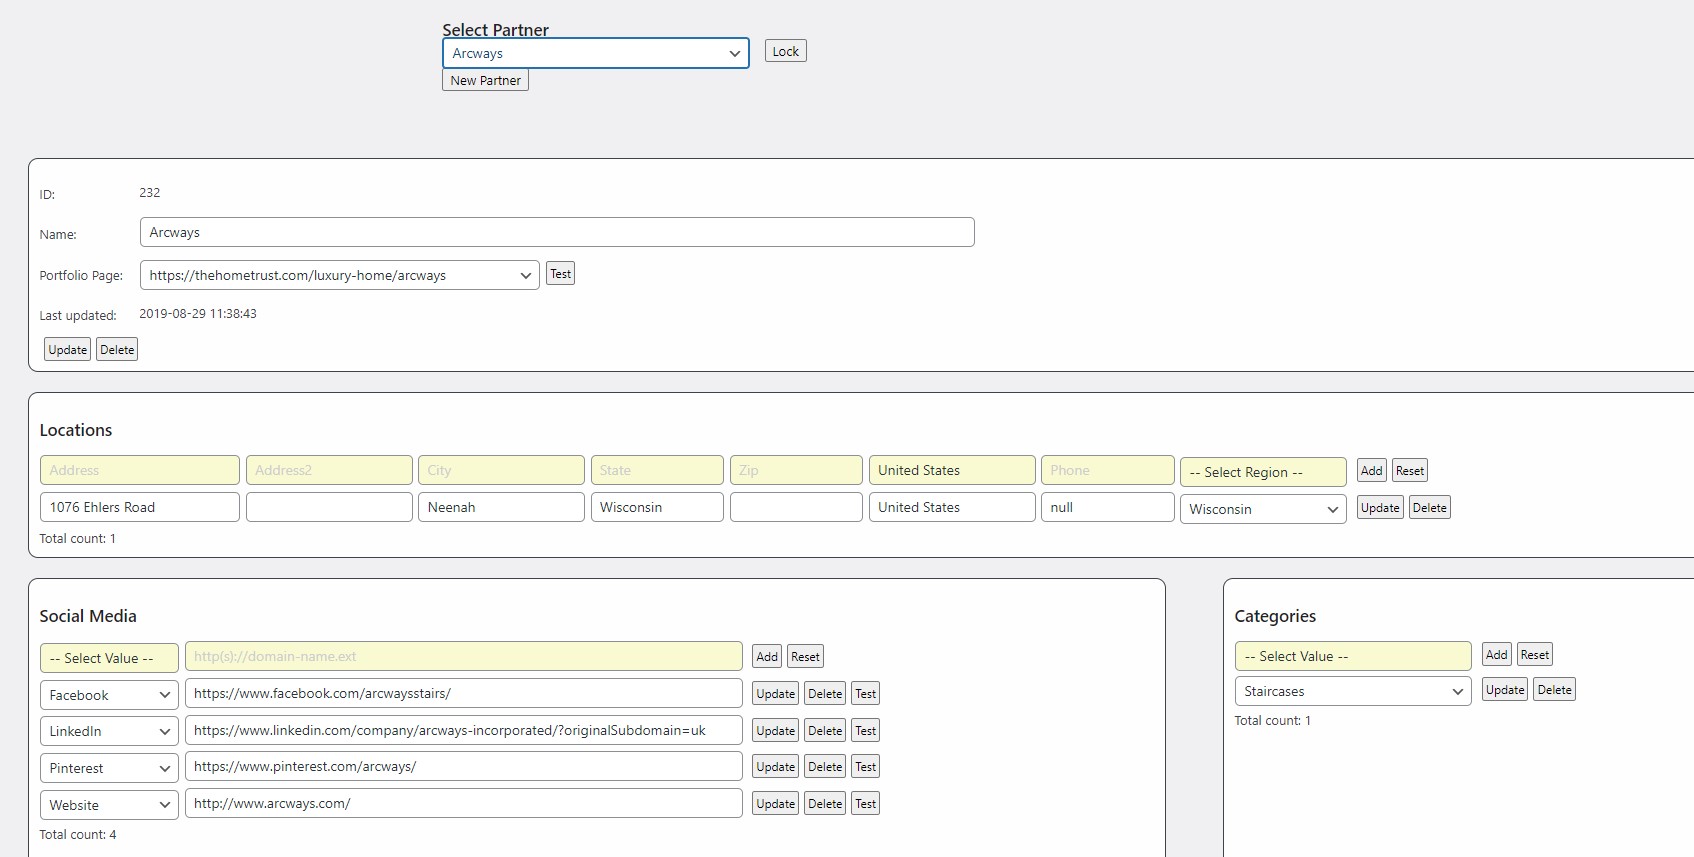Click Delete in the Facebook row
This screenshot has height=857, width=1694.
[825, 693]
